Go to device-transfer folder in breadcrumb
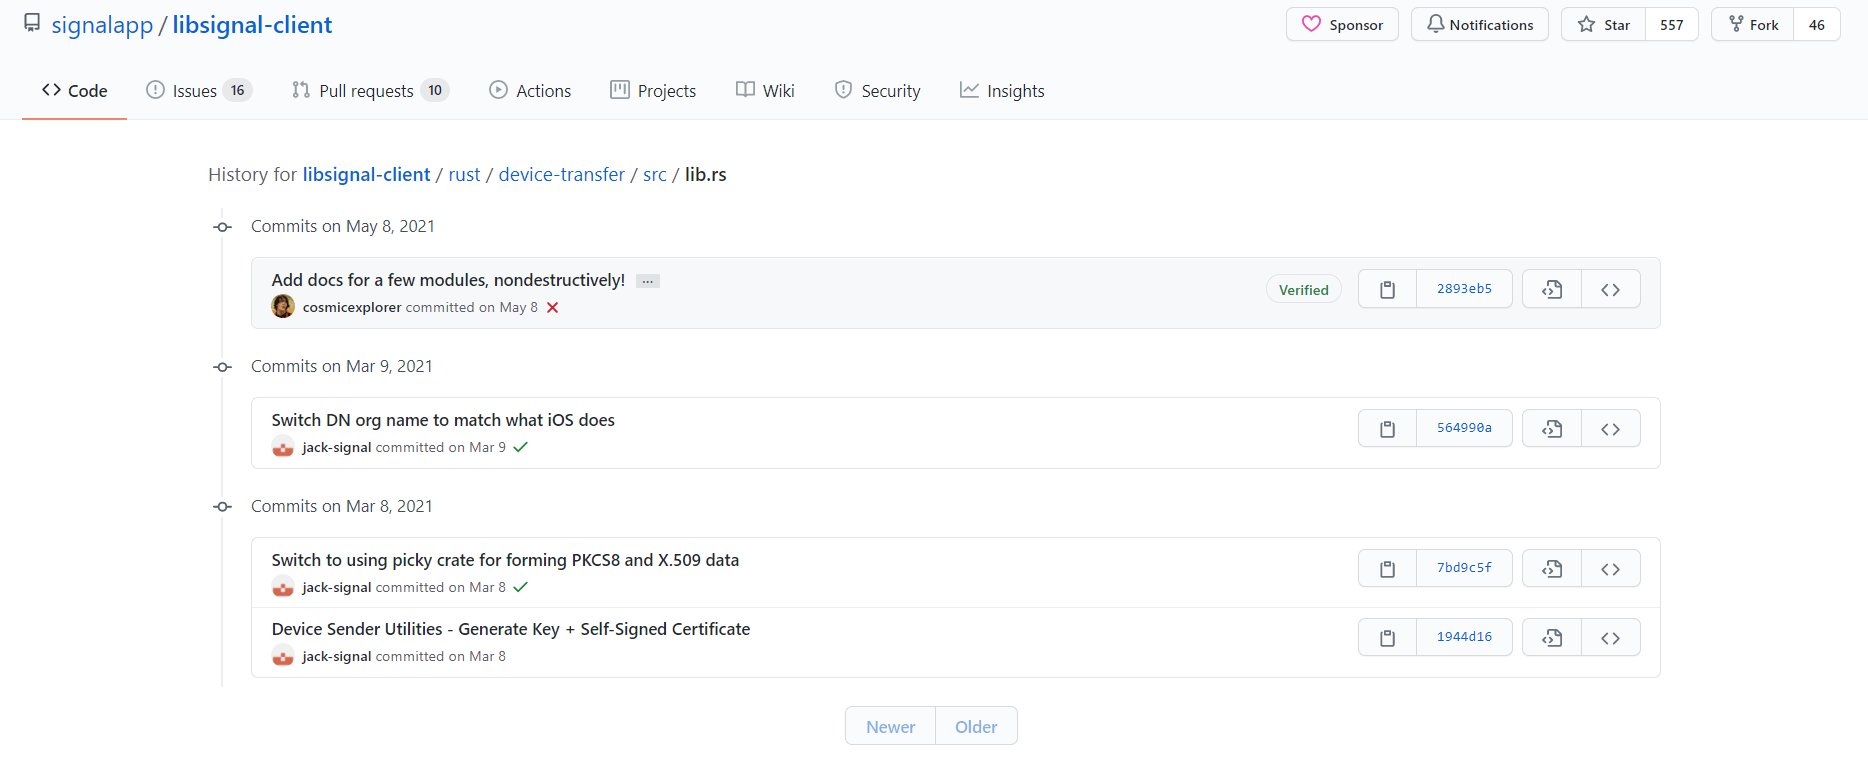The width and height of the screenshot is (1868, 759). coord(561,174)
